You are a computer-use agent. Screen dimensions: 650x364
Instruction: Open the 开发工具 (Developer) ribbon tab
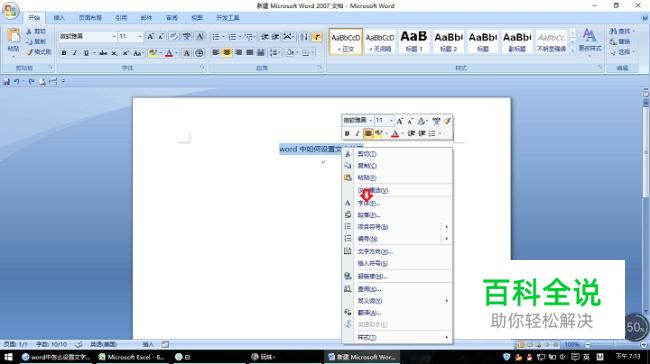coord(228,18)
